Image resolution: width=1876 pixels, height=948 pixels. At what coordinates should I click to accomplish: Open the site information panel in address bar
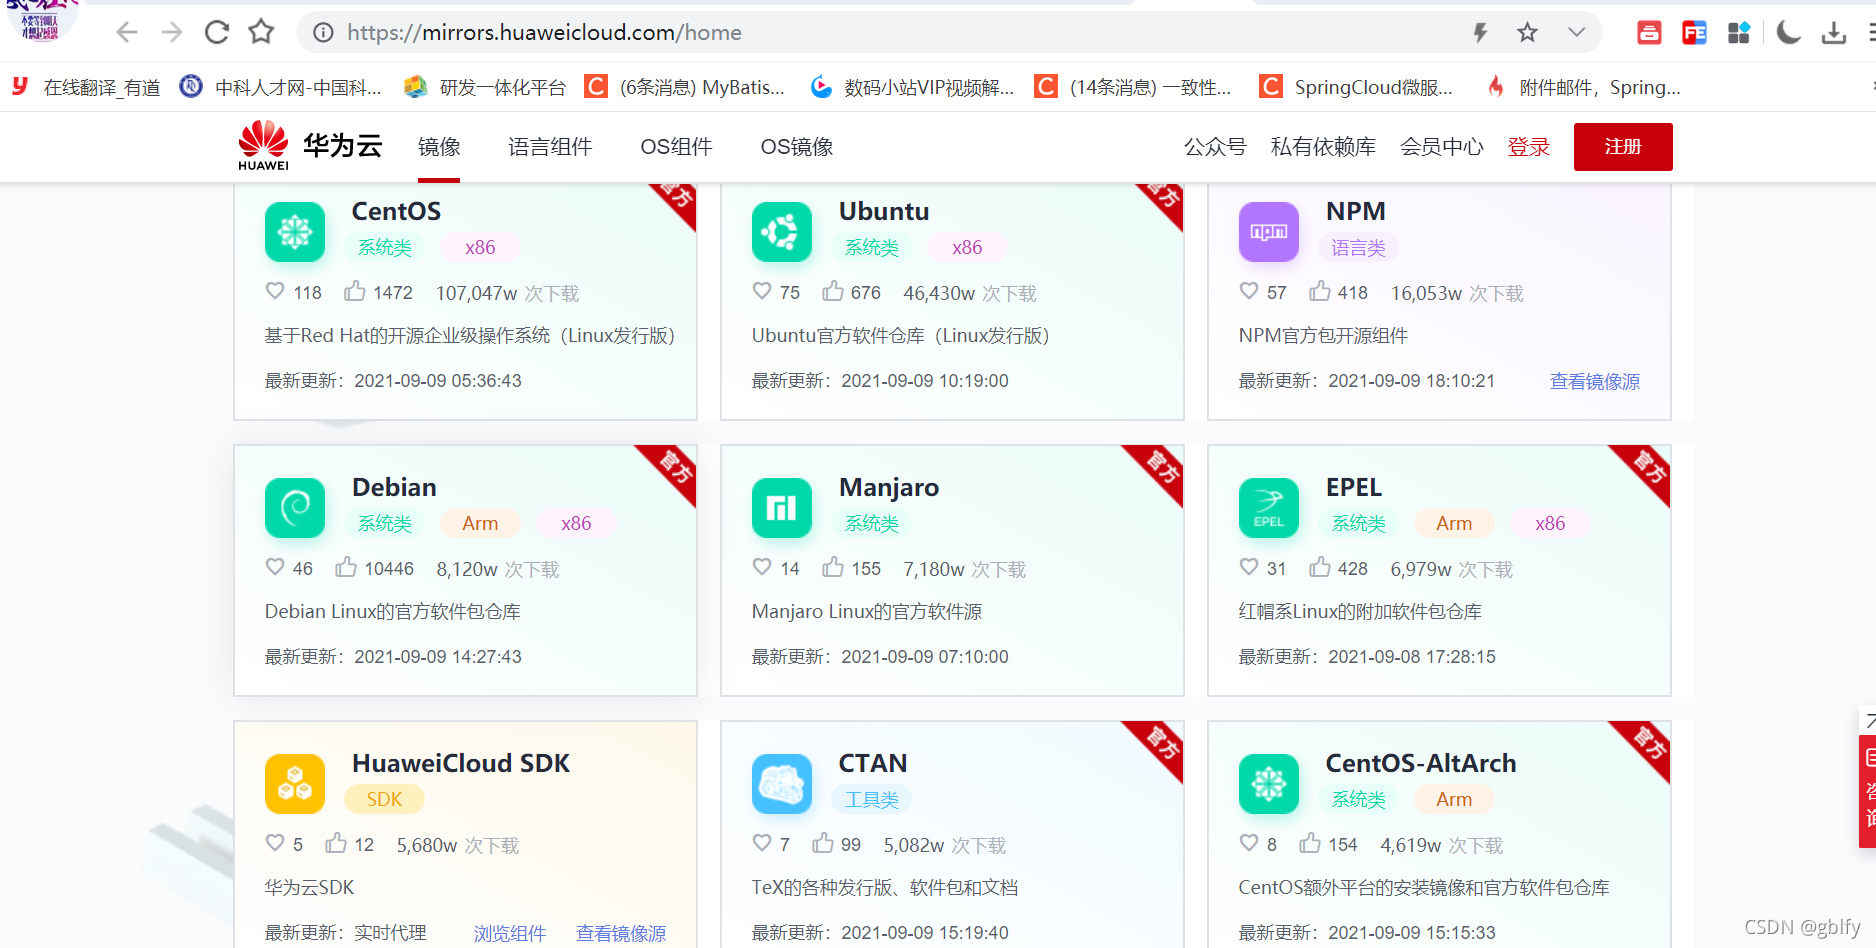click(x=321, y=32)
